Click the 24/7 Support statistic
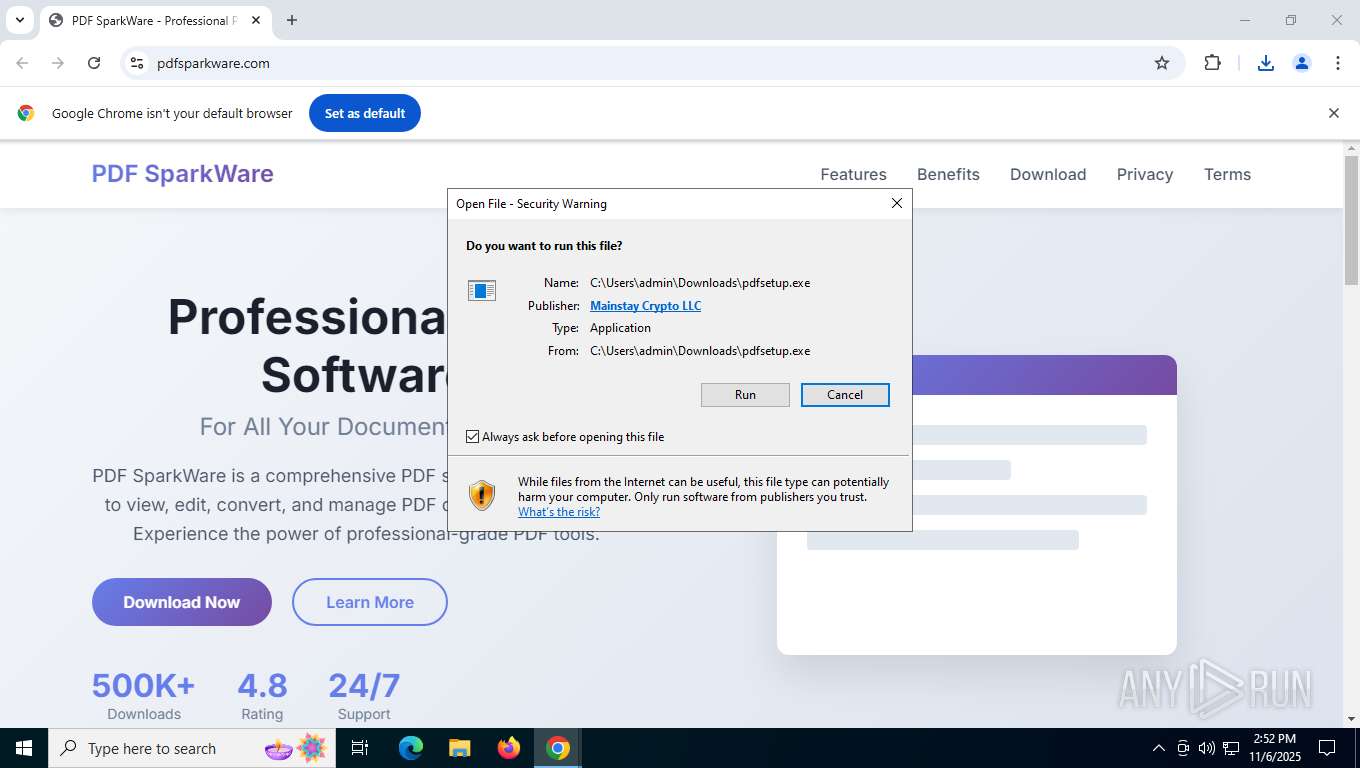Image resolution: width=1360 pixels, height=768 pixels. tap(364, 696)
